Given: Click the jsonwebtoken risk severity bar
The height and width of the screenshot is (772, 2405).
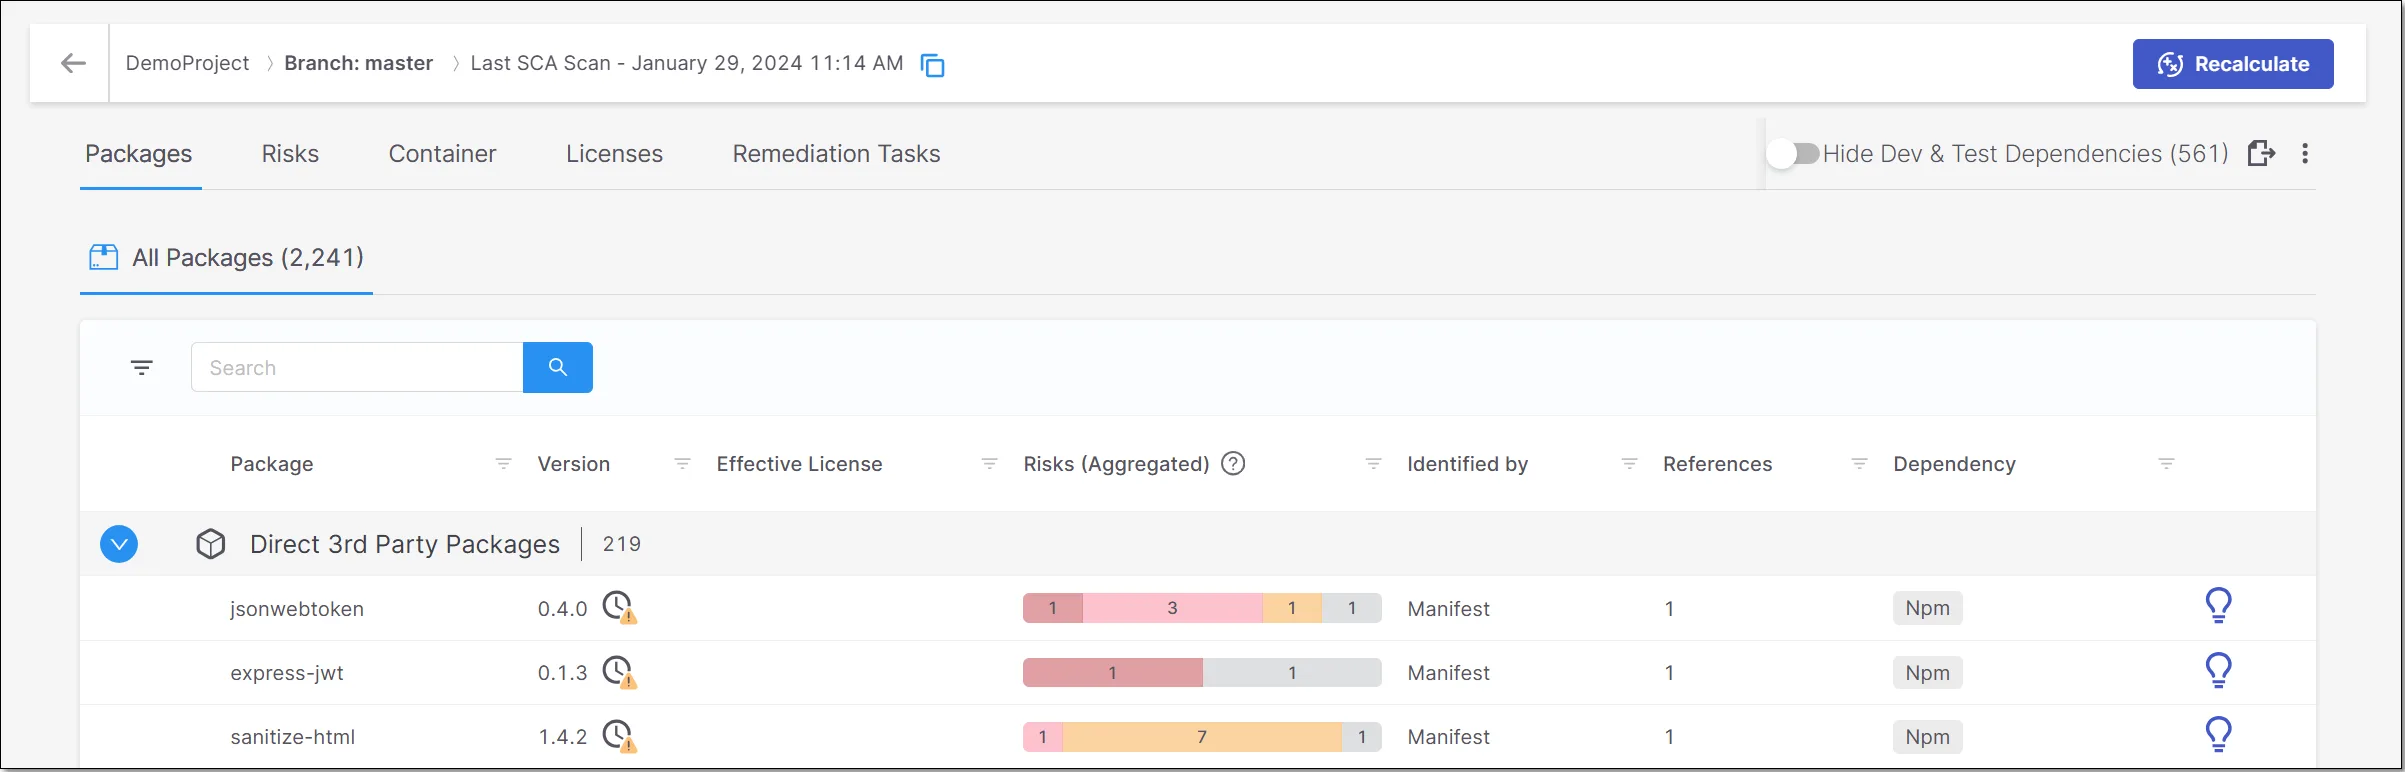Looking at the screenshot, I should pyautogui.click(x=1202, y=608).
